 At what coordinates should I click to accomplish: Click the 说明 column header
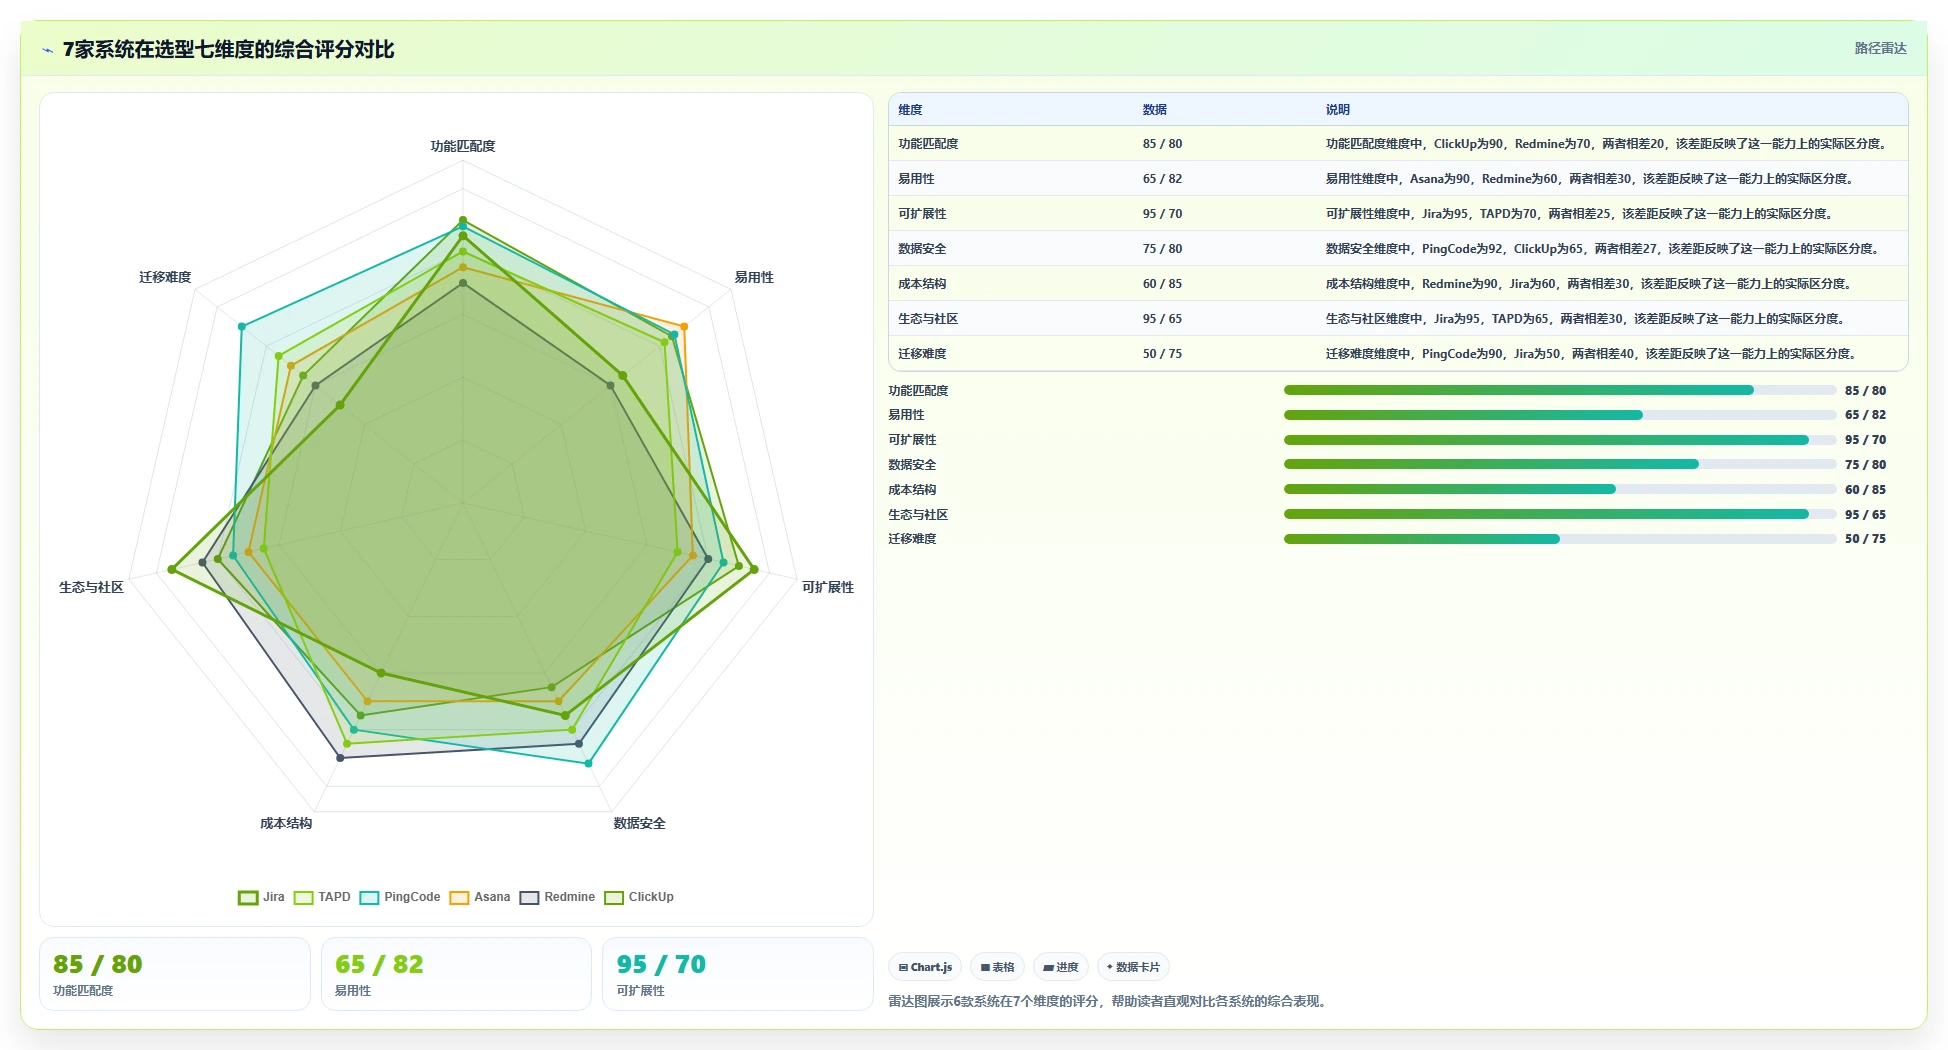pyautogui.click(x=1338, y=110)
